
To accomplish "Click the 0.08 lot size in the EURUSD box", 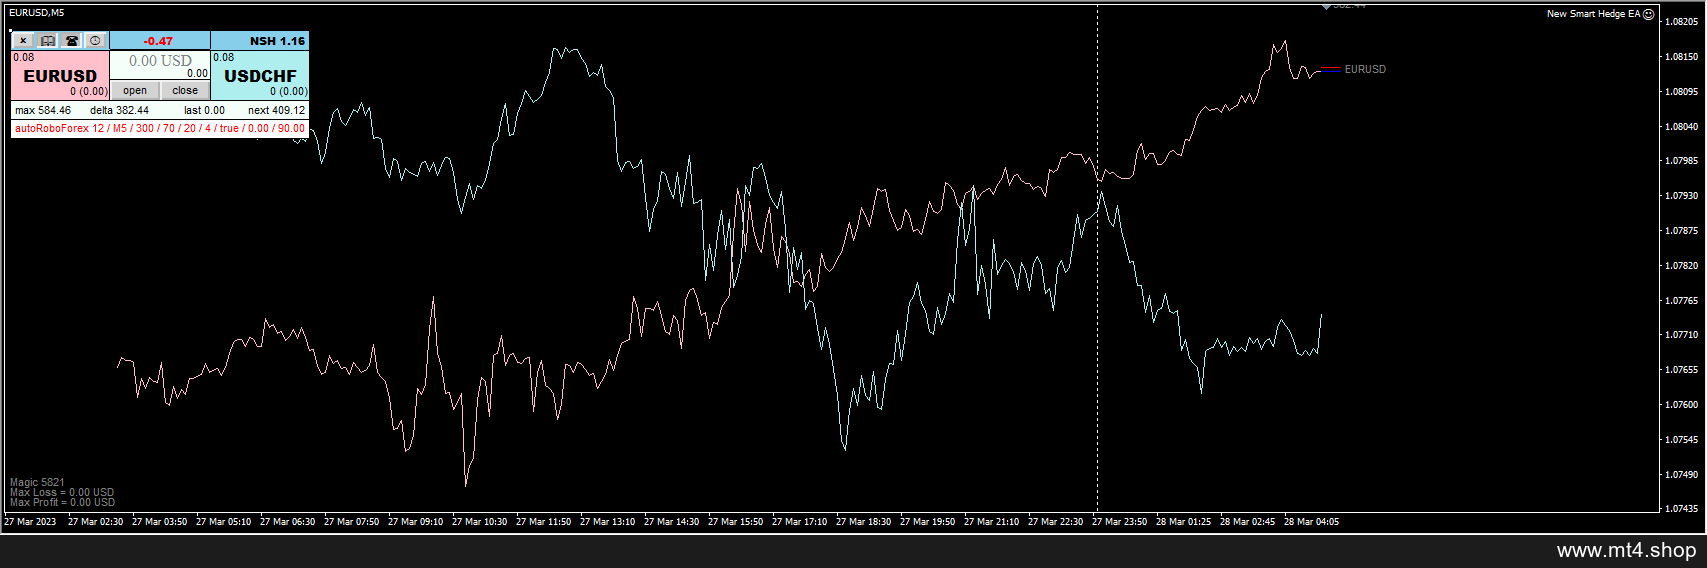I will pyautogui.click(x=24, y=57).
